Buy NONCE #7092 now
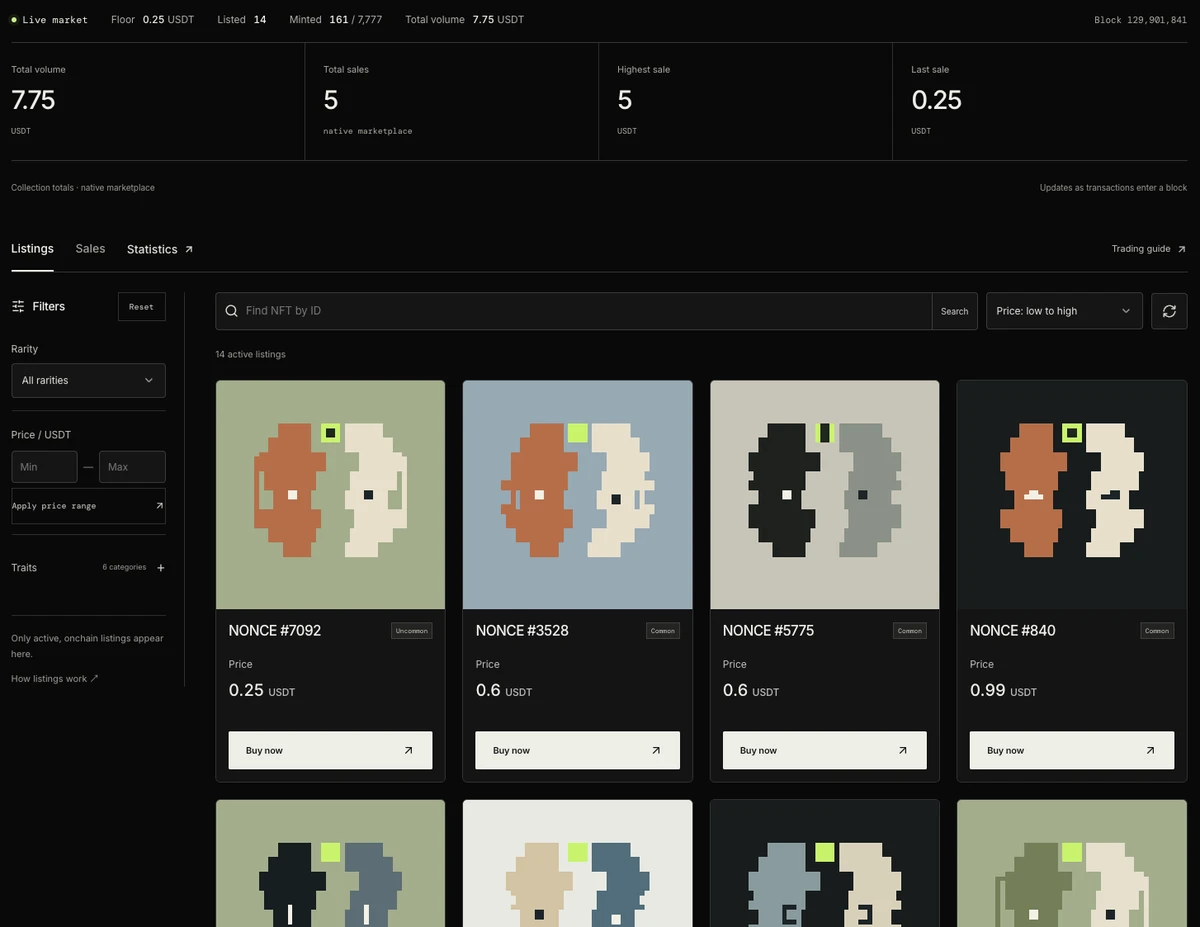This screenshot has width=1200, height=927. tap(330, 750)
